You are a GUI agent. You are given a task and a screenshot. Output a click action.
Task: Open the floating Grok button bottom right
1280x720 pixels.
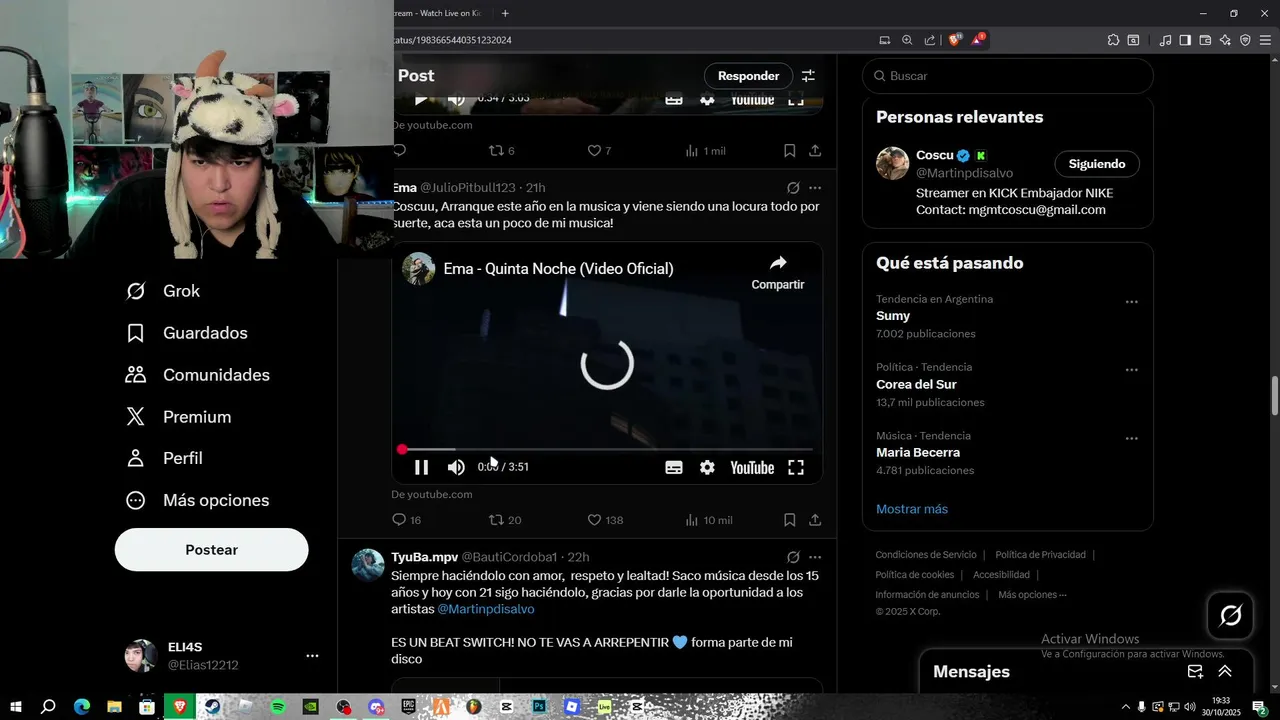[1230, 616]
